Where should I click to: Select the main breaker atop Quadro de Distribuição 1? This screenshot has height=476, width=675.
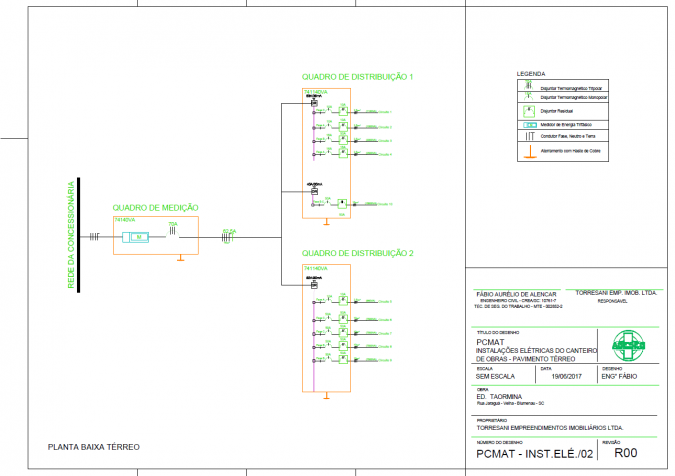[314, 103]
